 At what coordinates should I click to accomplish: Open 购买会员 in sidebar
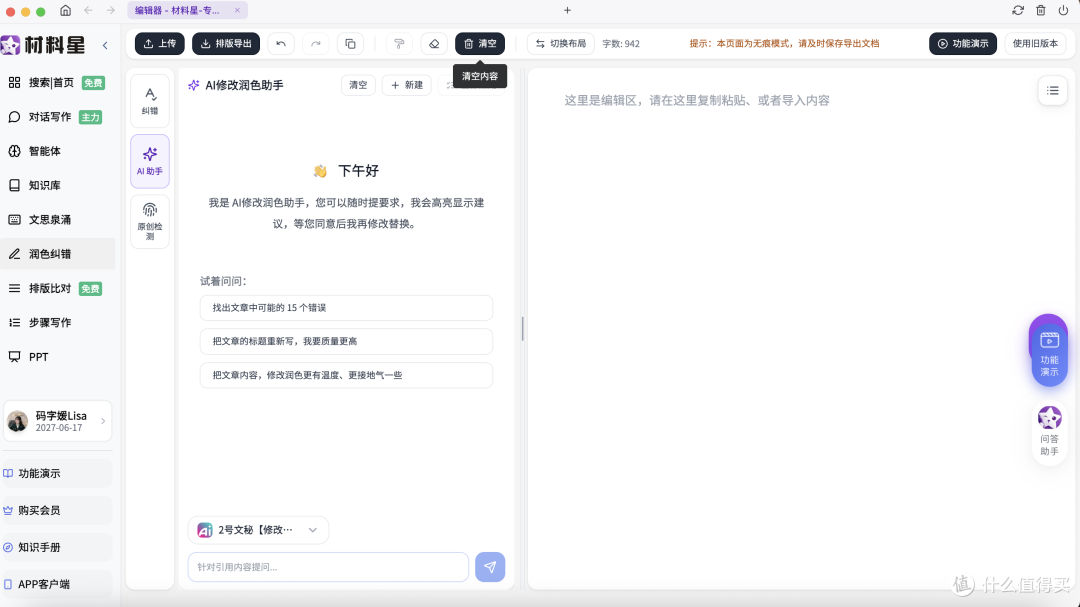57,511
